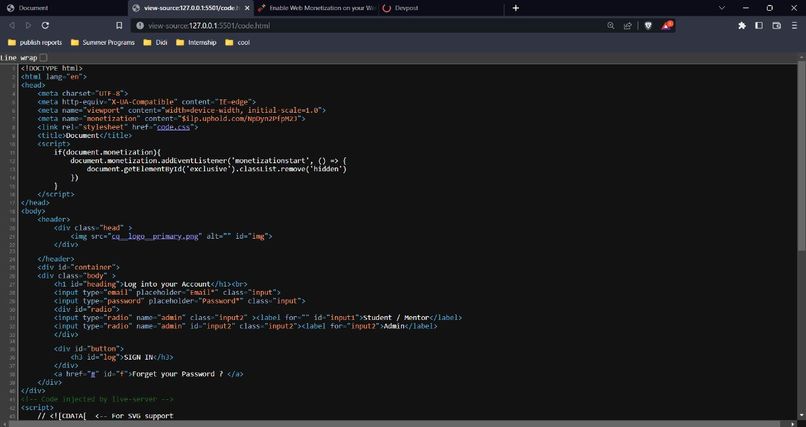Open the Internship bookmark folder
This screenshot has height=427, width=806.
[x=196, y=43]
